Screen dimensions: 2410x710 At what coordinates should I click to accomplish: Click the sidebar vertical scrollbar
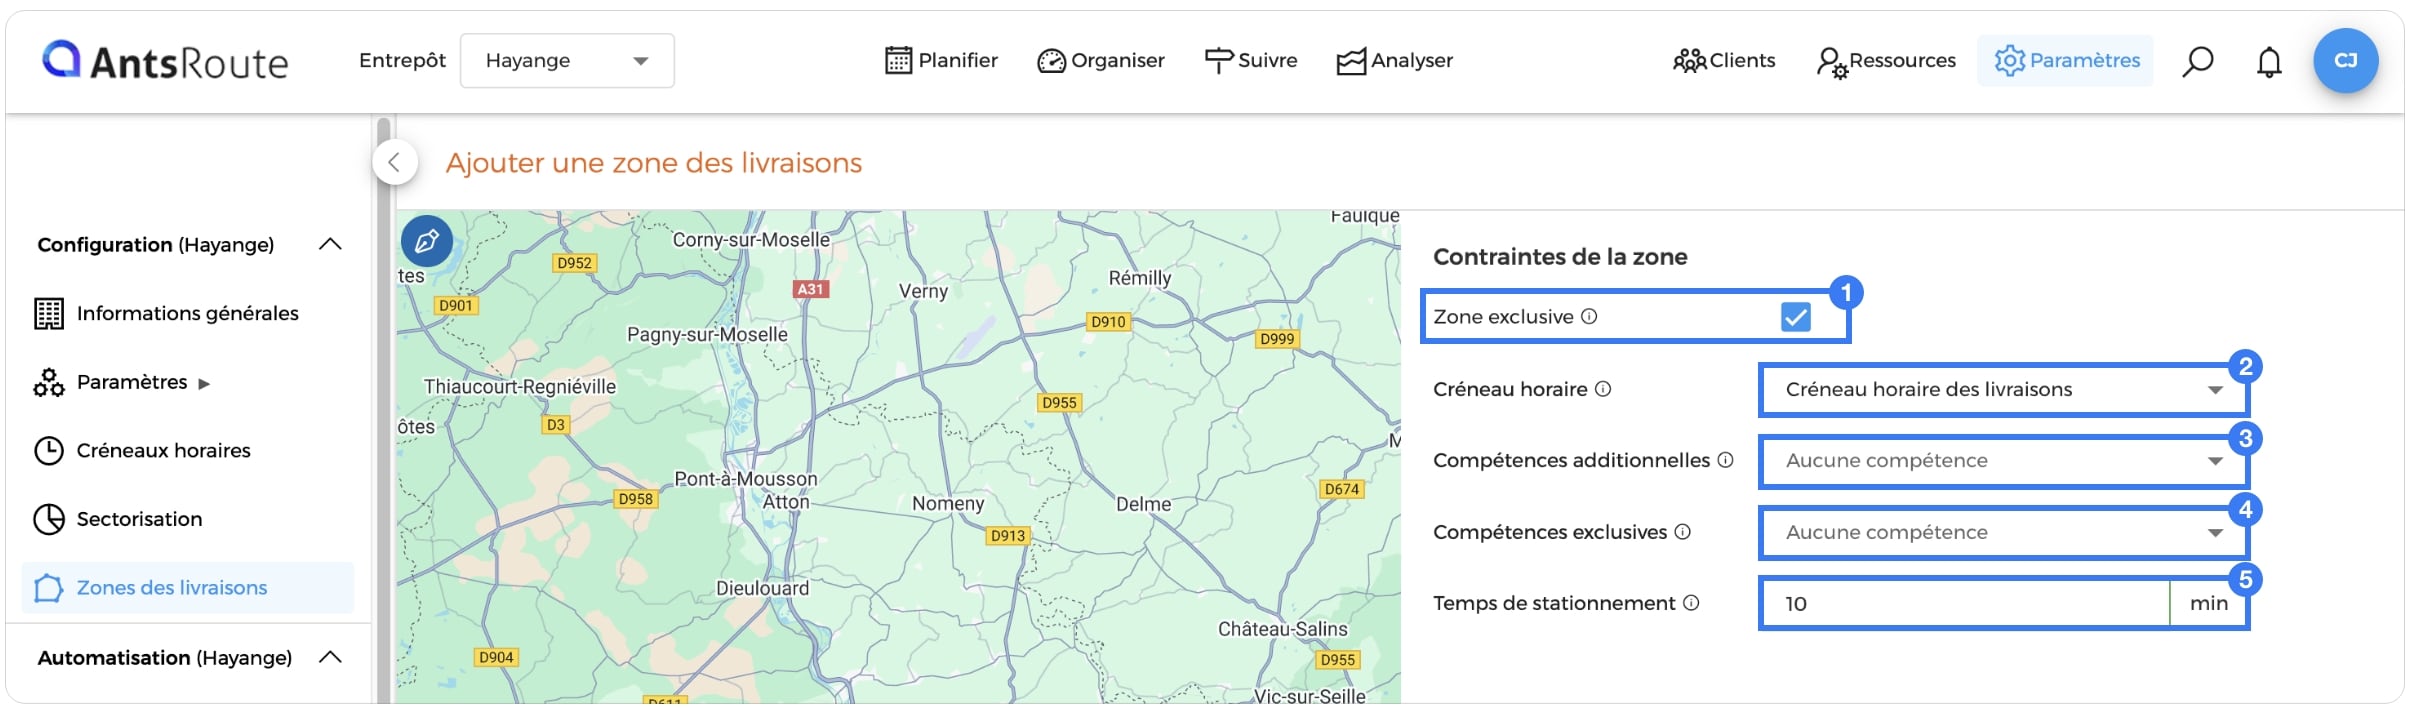(x=383, y=410)
